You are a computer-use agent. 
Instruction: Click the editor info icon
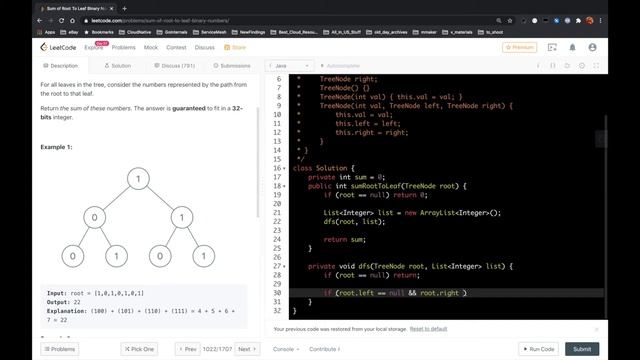click(538, 66)
